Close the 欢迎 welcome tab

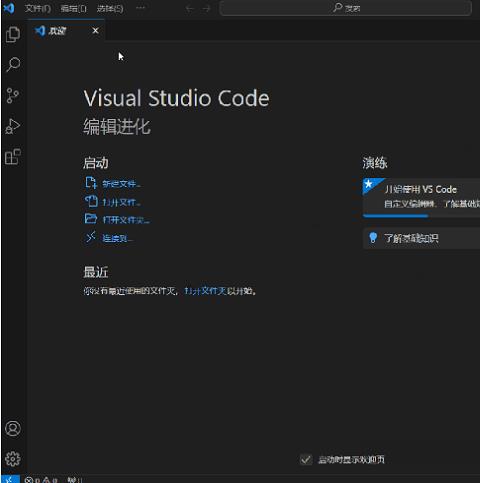tap(95, 31)
